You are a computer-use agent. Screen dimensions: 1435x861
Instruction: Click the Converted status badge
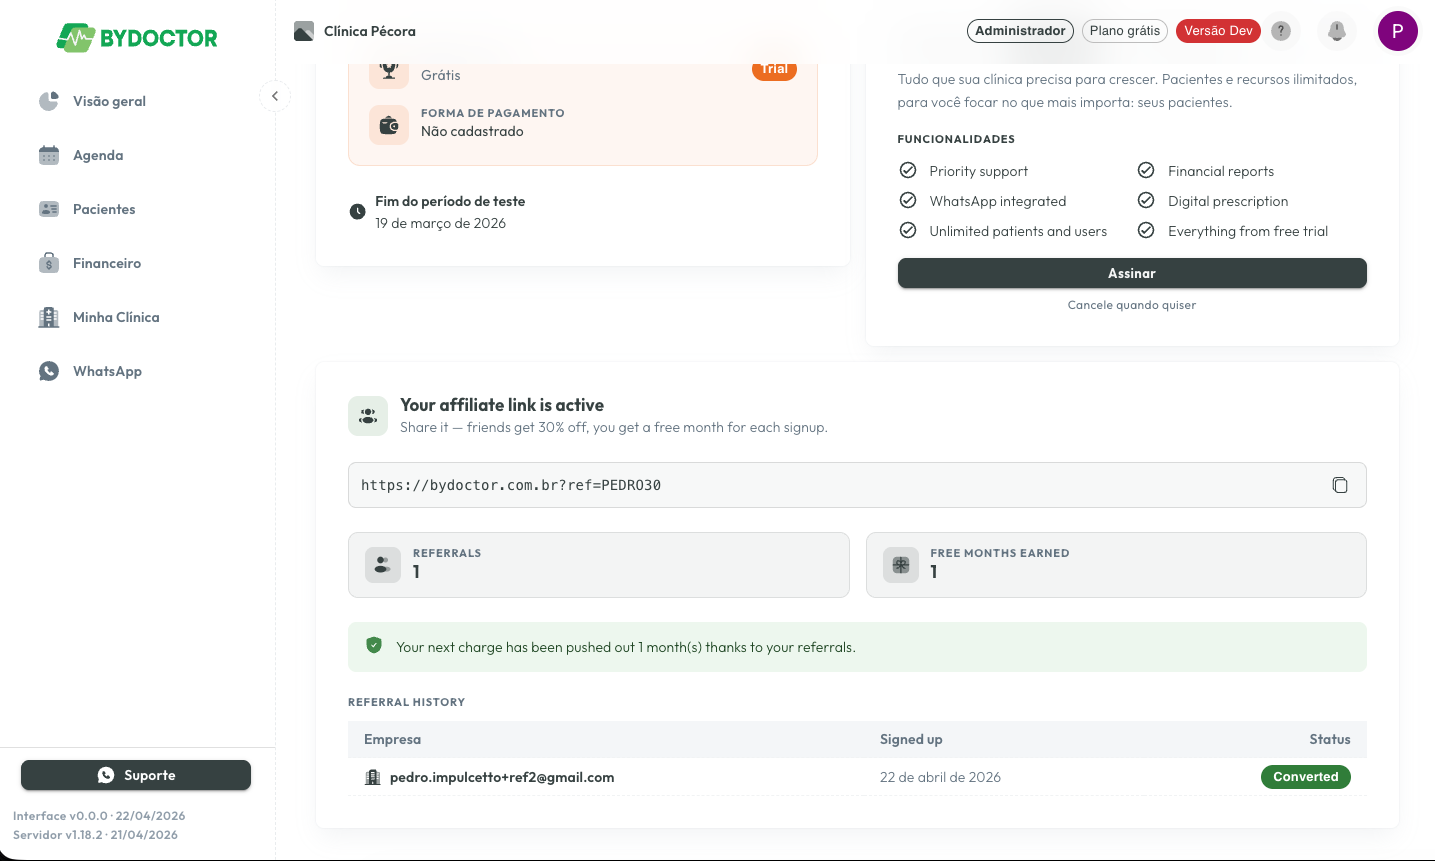[1306, 777]
